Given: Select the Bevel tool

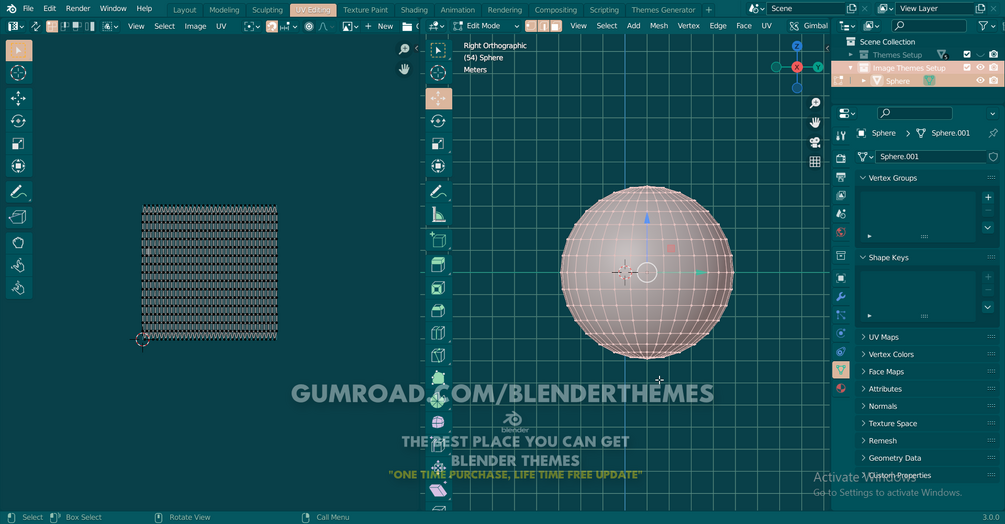Looking at the screenshot, I should [438, 310].
